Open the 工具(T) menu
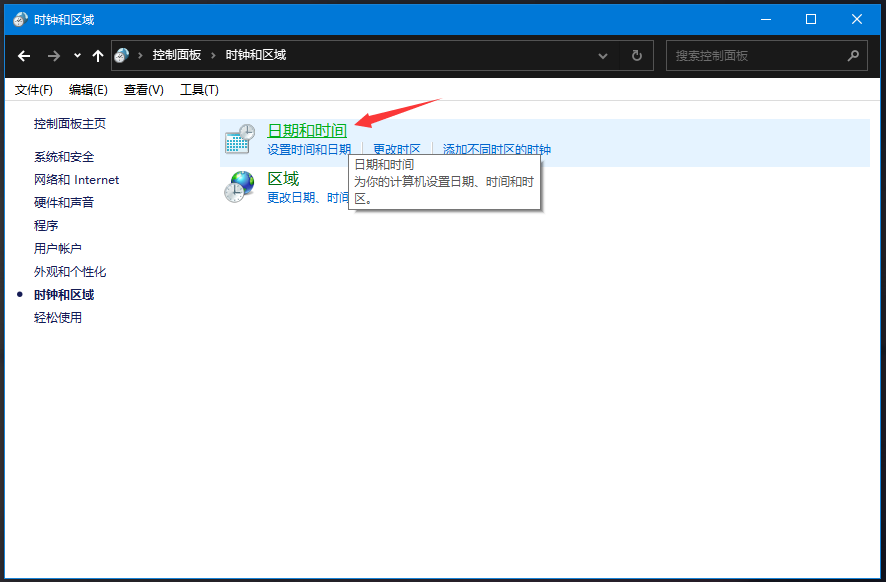 tap(198, 89)
